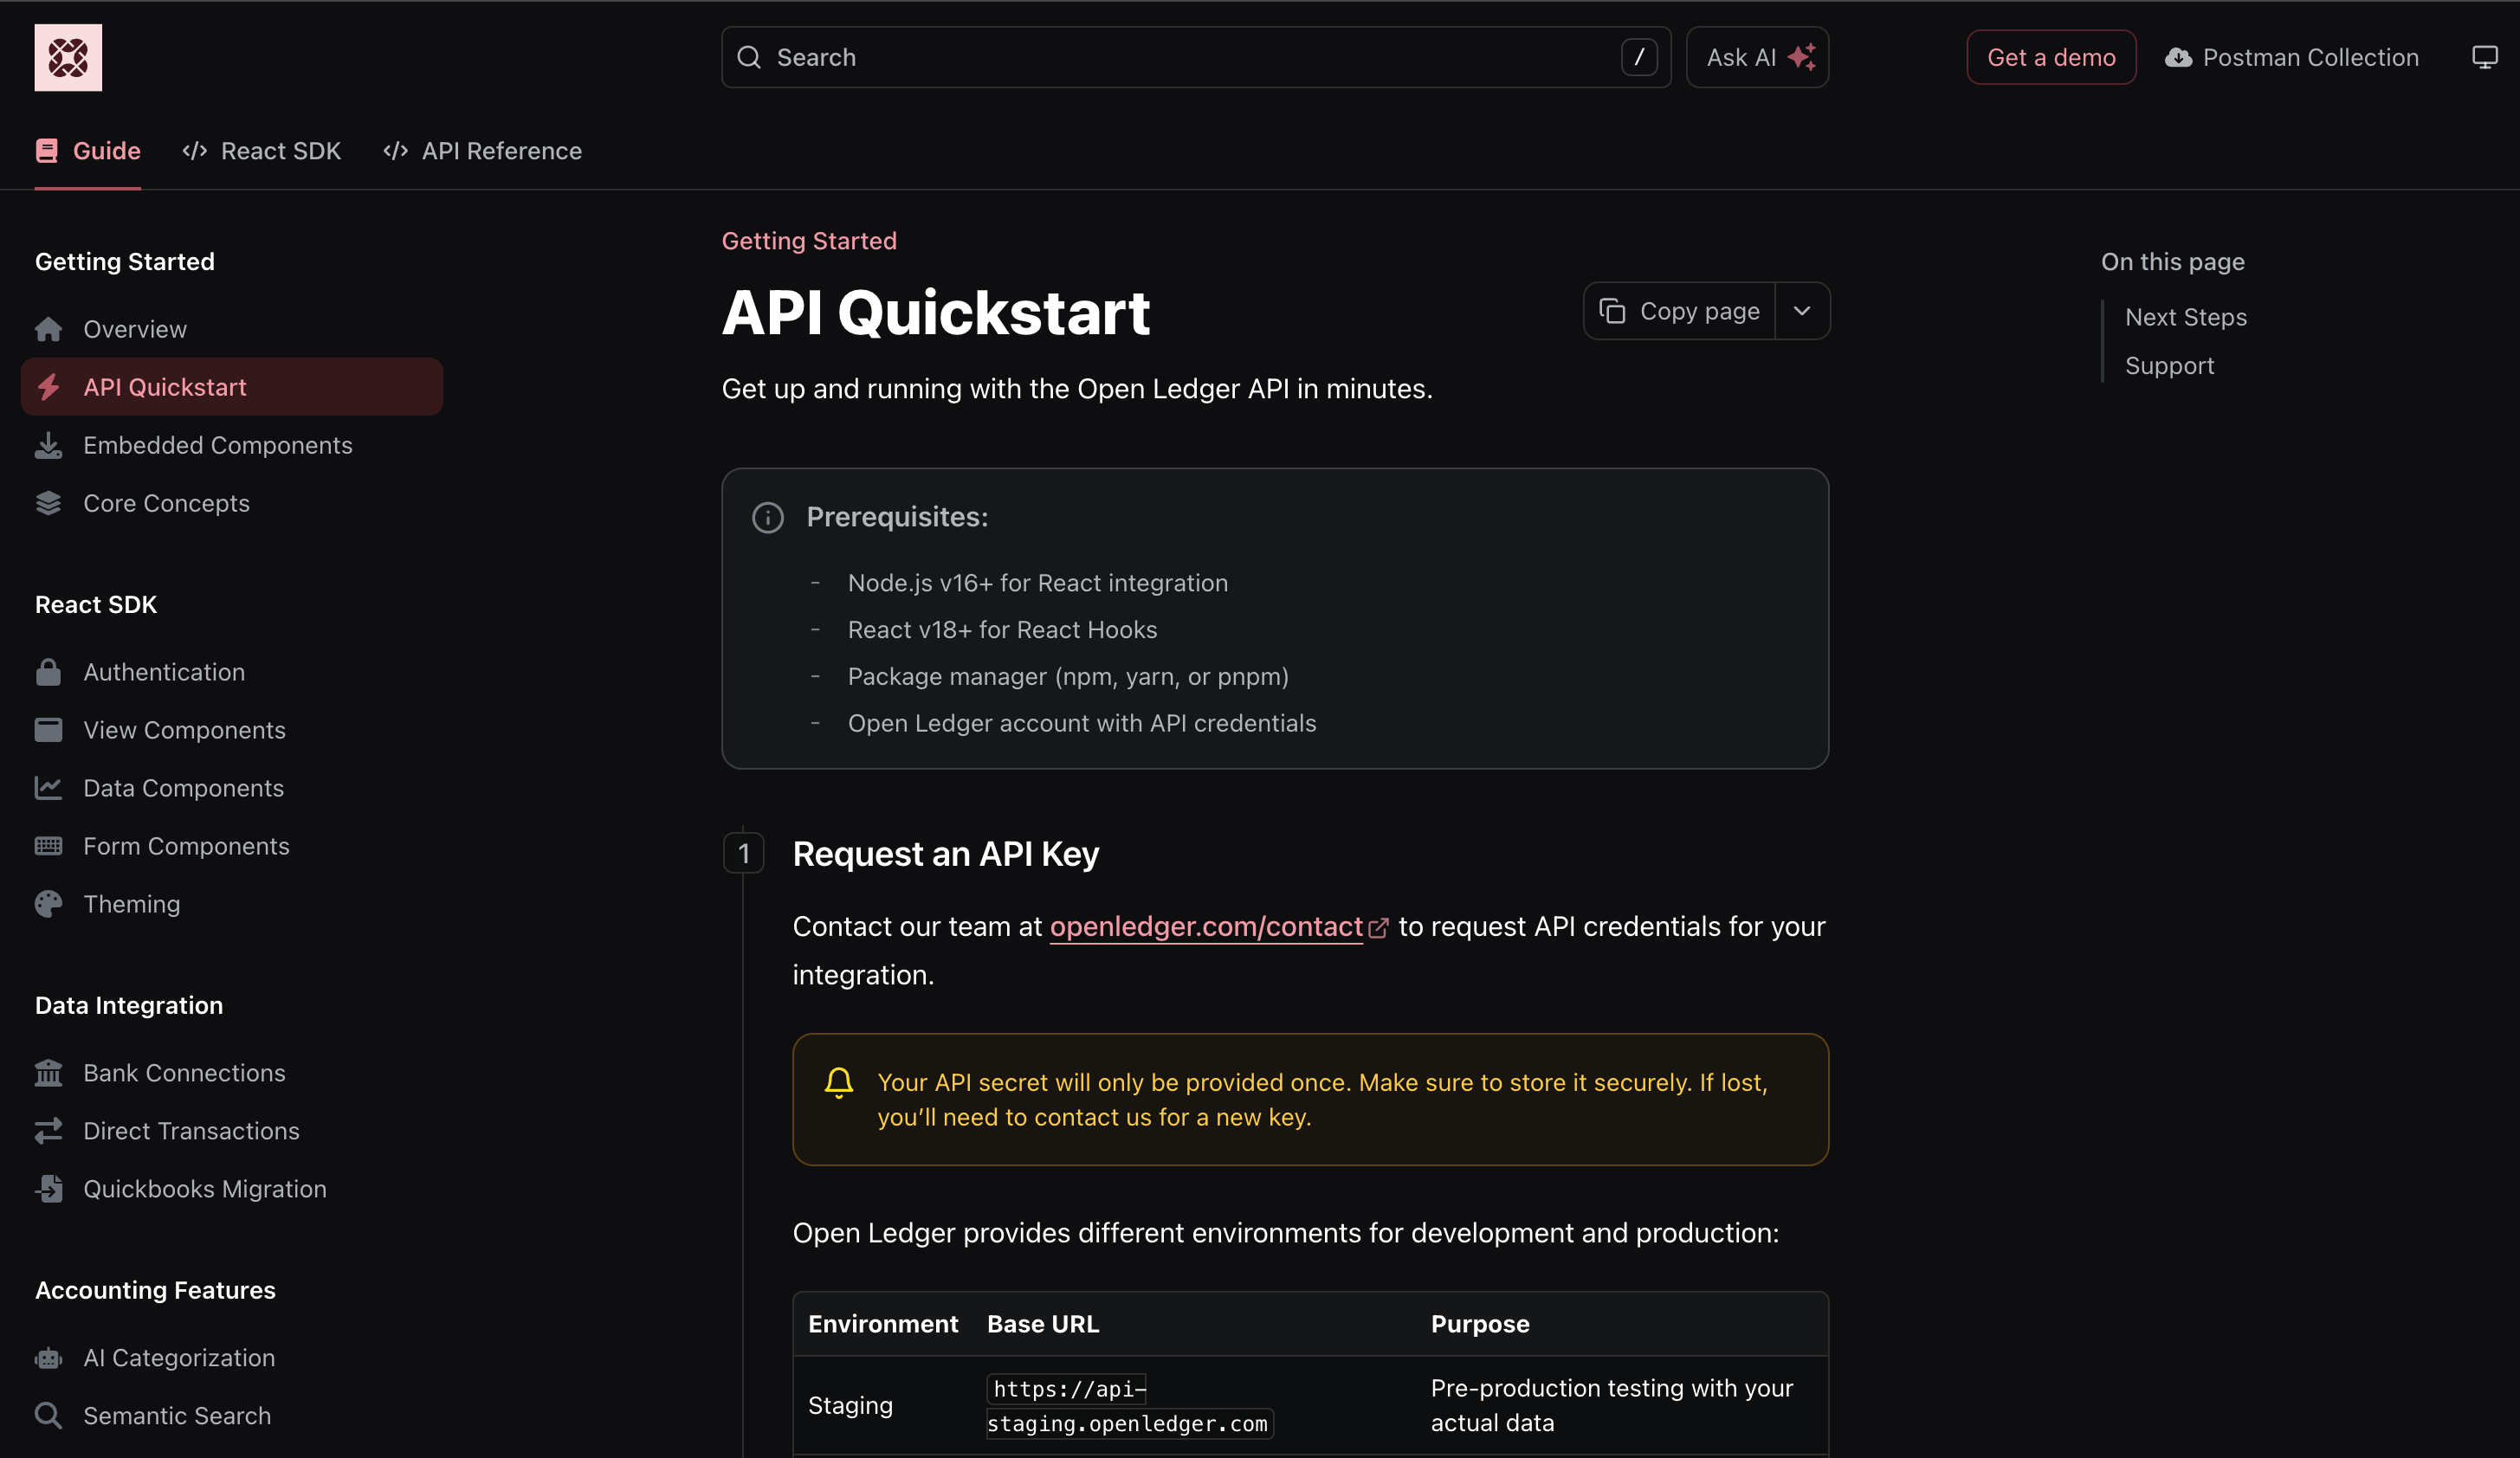Click the Authentication lock icon
This screenshot has width=2520, height=1458.
tap(48, 672)
